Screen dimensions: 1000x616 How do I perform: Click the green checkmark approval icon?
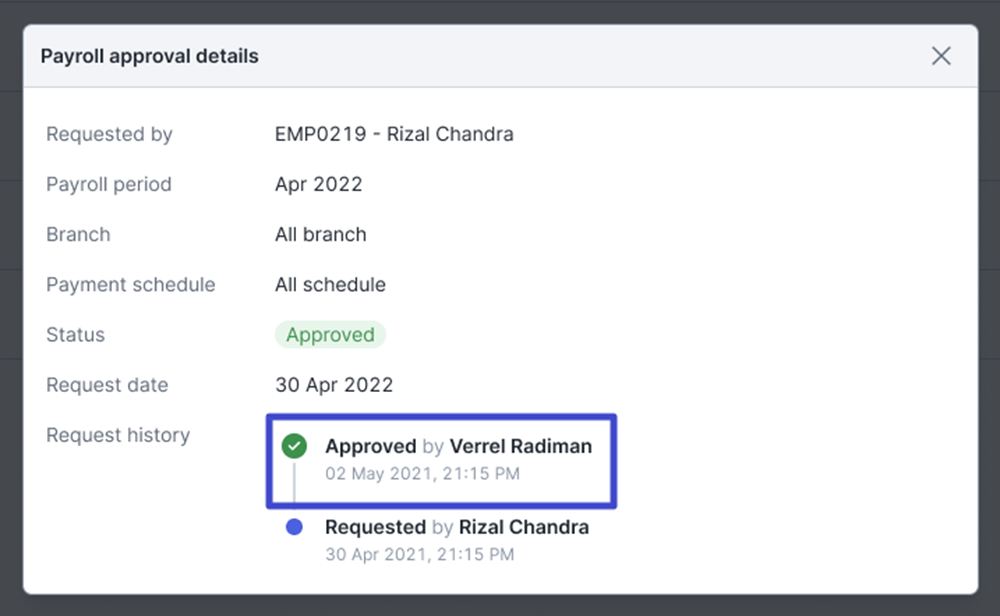294,447
